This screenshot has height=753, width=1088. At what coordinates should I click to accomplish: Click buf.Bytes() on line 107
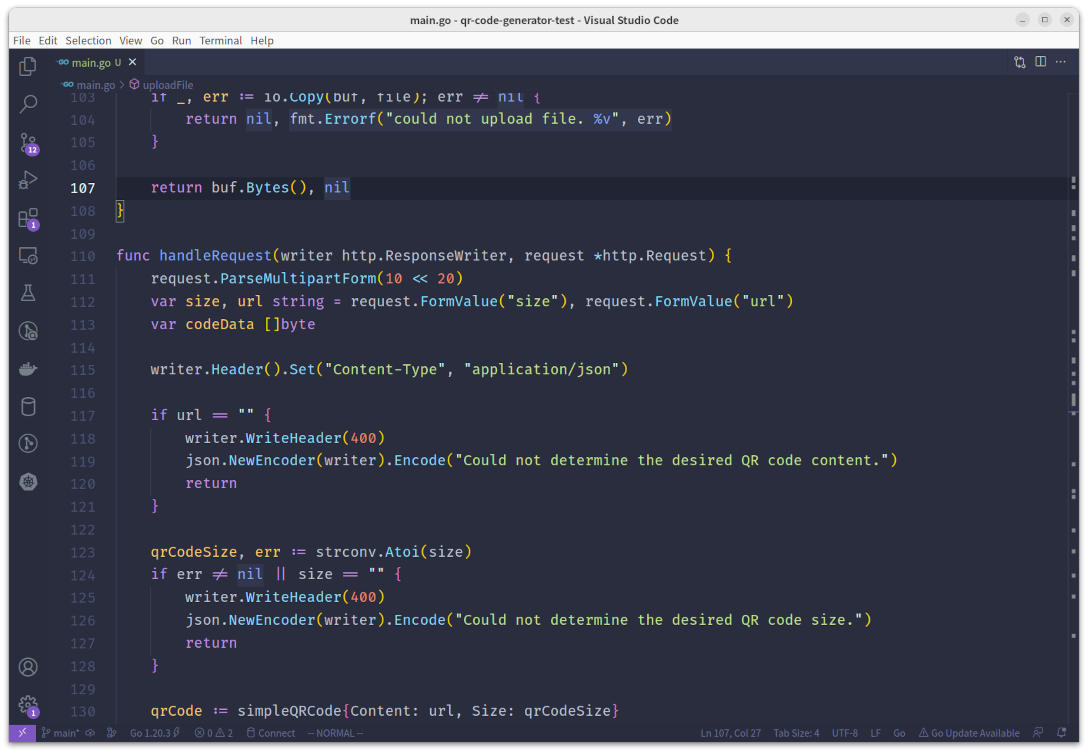(x=259, y=187)
